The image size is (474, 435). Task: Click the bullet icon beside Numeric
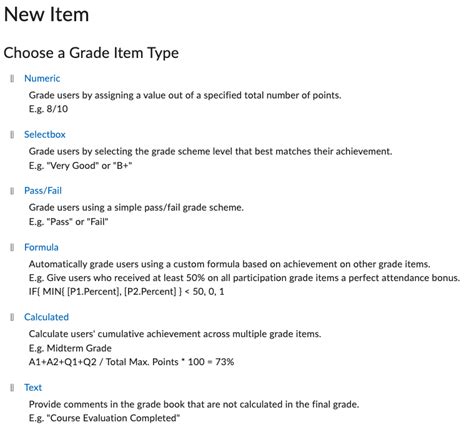tap(12, 79)
